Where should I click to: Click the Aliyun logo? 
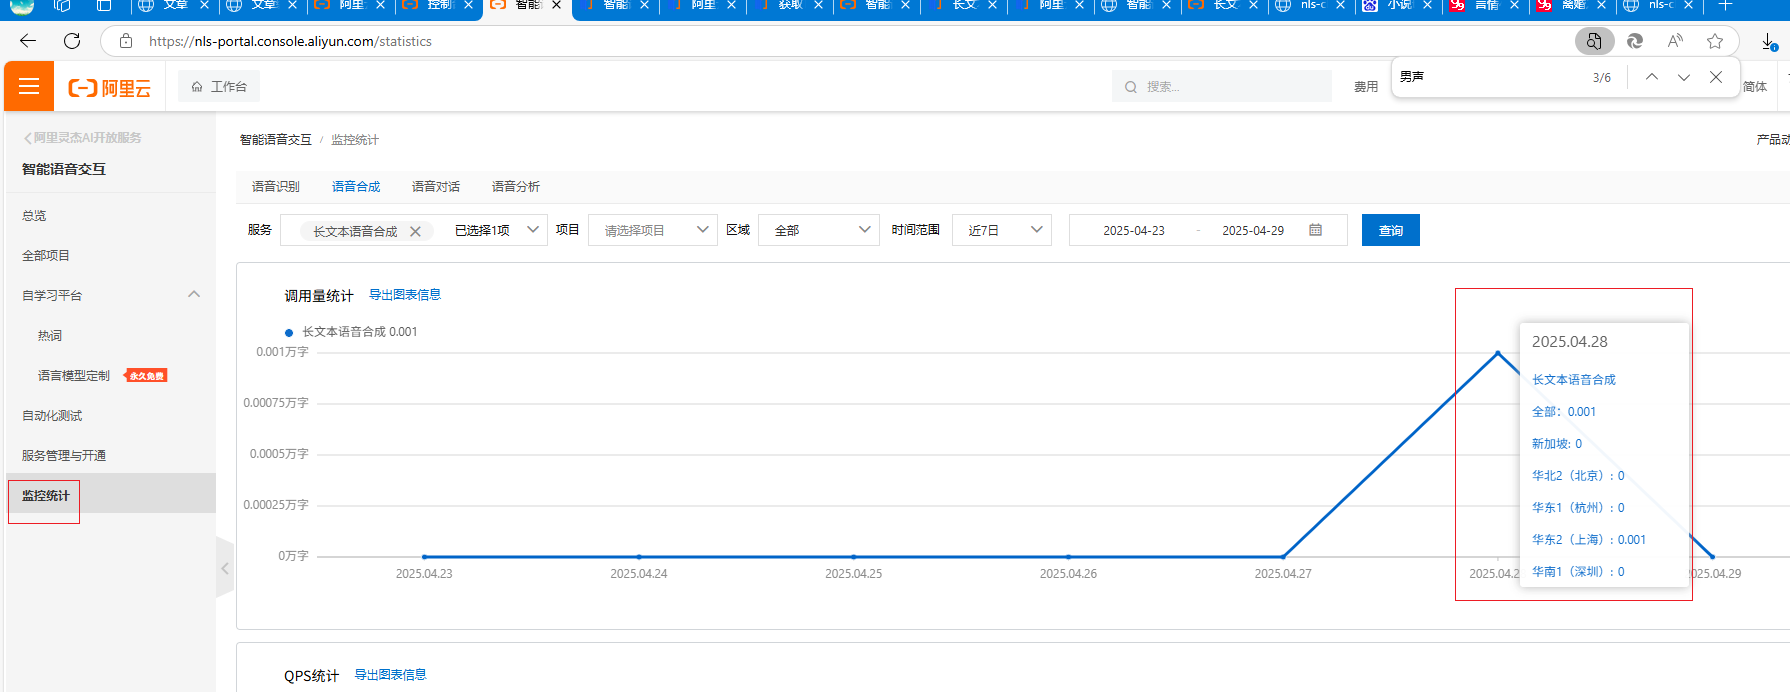click(x=110, y=88)
